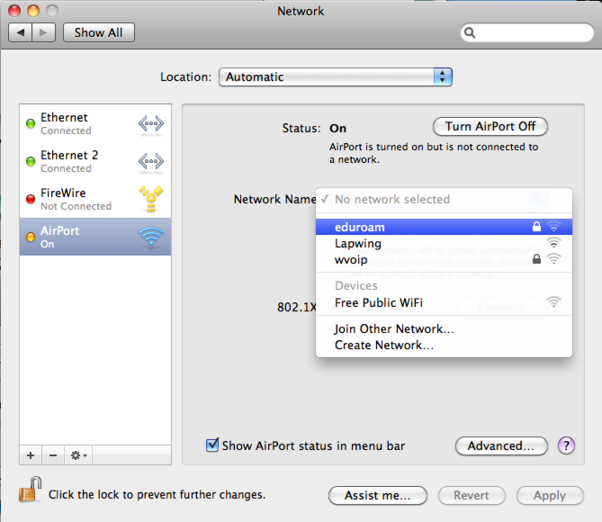Go back with the left arrow button
The image size is (602, 522).
pyautogui.click(x=20, y=33)
